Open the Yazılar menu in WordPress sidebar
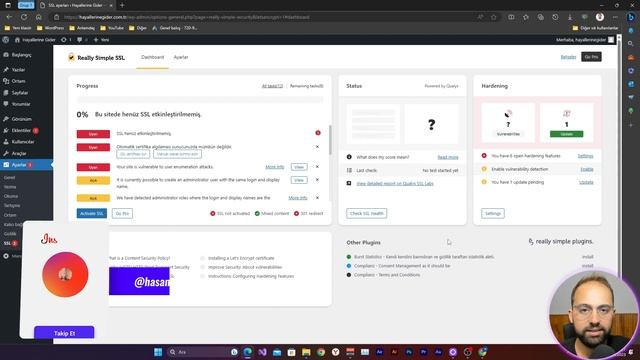Screen dimensions: 640x360 point(18,70)
